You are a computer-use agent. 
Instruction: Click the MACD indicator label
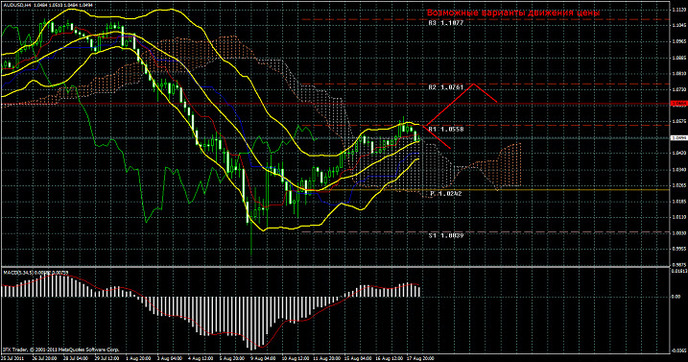pos(36,273)
